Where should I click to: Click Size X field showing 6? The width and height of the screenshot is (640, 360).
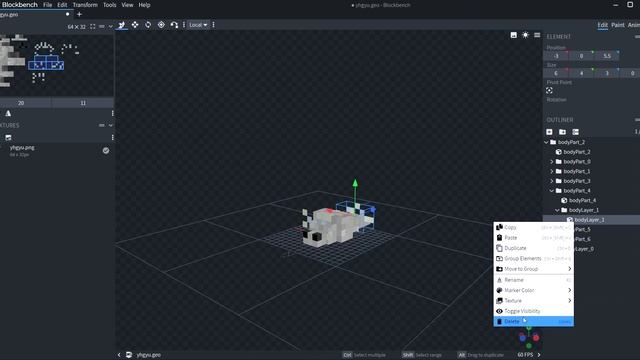pos(556,73)
